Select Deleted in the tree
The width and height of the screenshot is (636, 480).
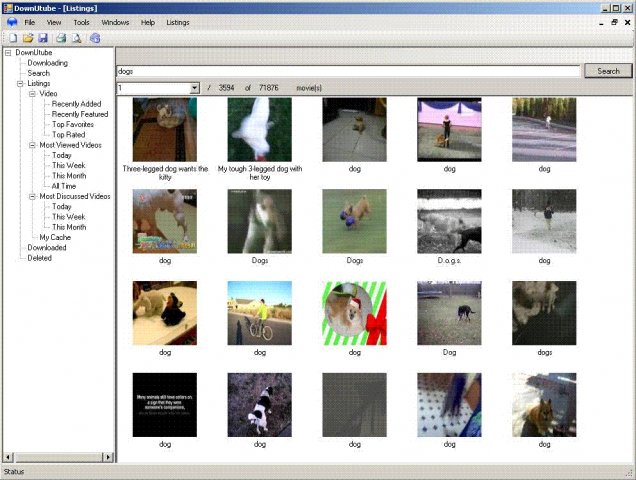tap(39, 258)
